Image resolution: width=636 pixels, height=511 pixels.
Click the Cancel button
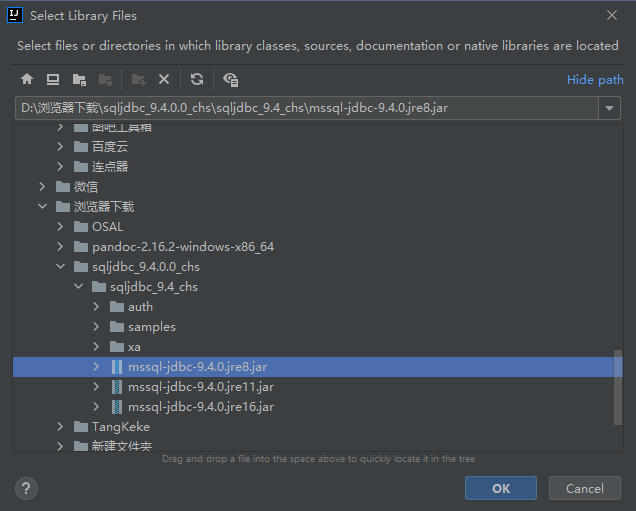[x=585, y=488]
